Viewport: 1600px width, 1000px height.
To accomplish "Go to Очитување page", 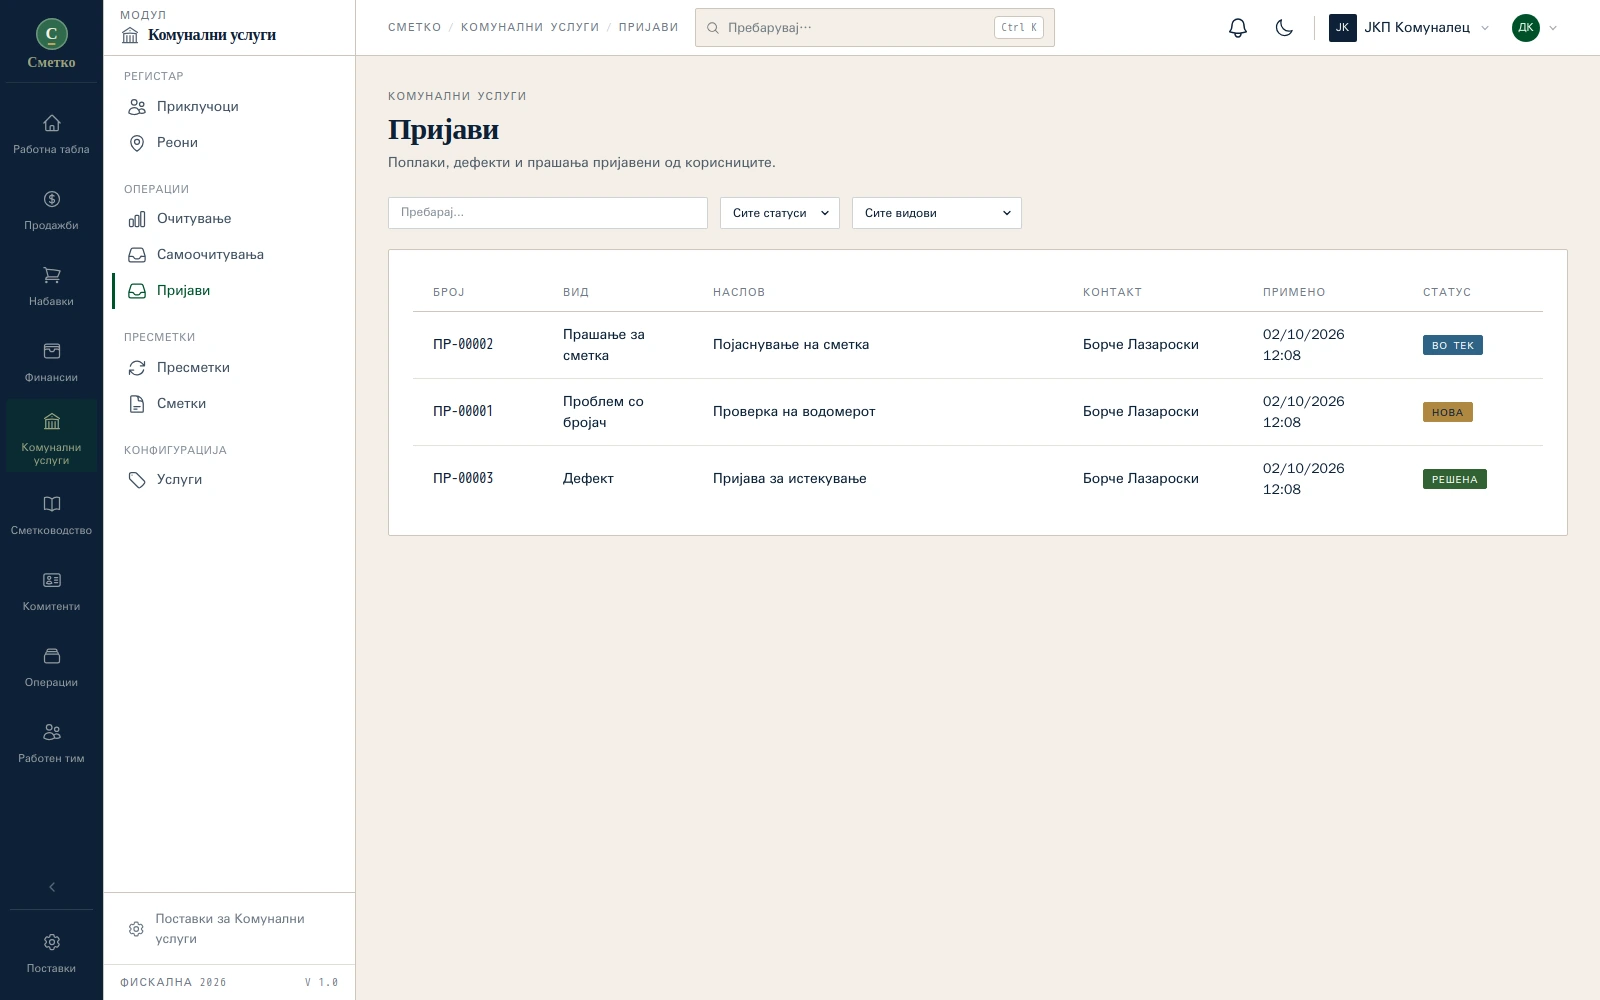I will 229,219.
